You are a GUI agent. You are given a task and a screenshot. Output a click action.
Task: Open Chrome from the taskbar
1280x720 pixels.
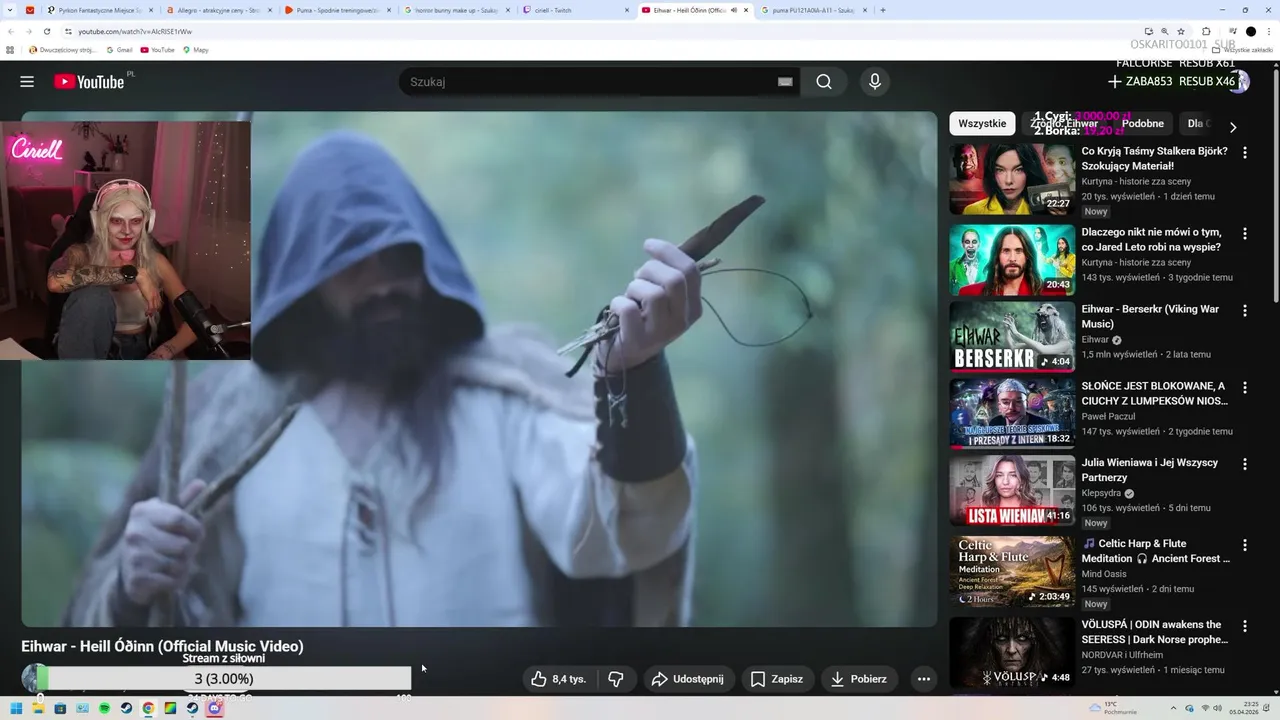pos(148,708)
